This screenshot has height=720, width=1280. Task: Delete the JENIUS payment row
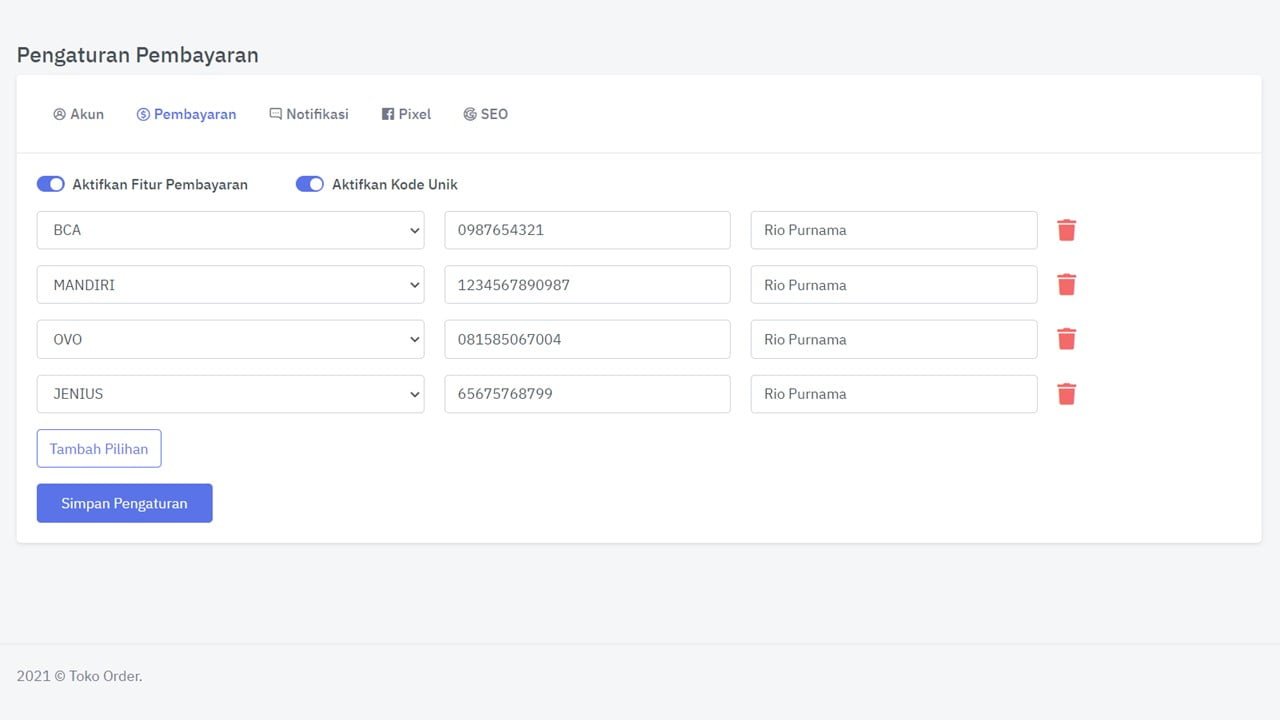(x=1066, y=394)
